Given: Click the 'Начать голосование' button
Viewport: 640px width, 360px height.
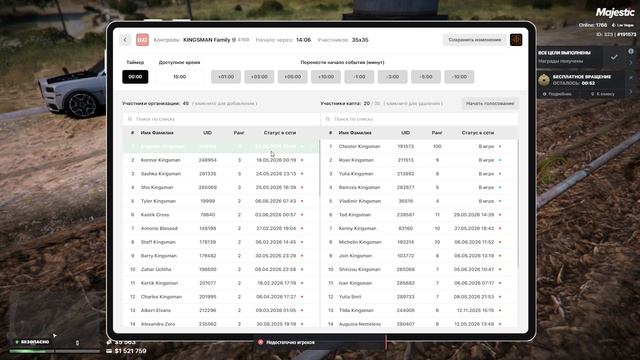Looking at the screenshot, I should pyautogui.click(x=490, y=103).
